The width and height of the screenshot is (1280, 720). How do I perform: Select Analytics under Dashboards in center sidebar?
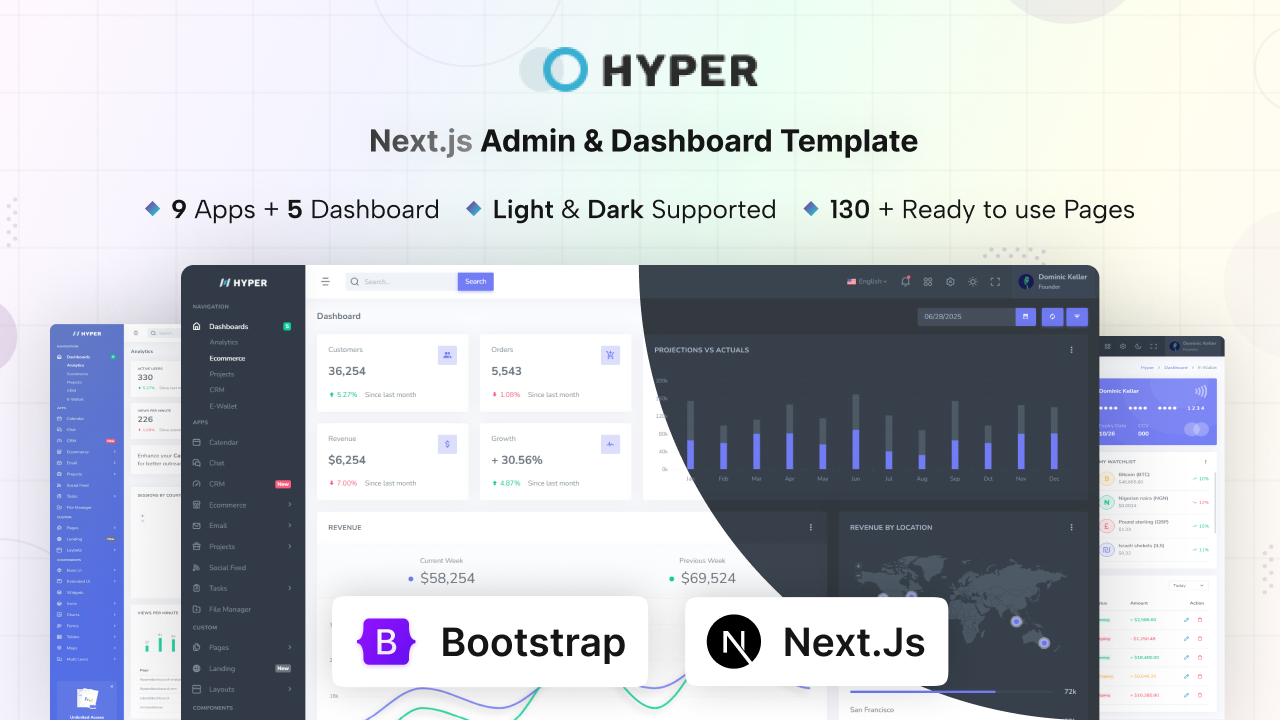click(x=224, y=342)
